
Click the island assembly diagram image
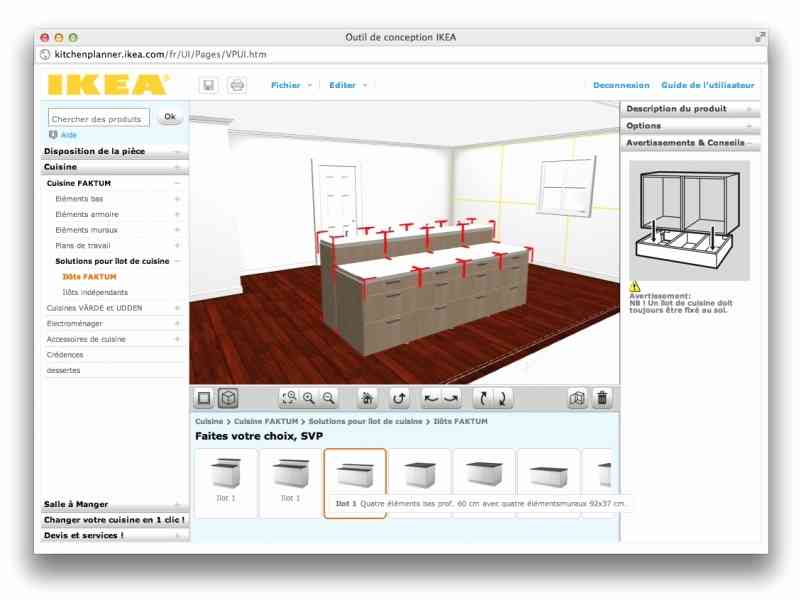(689, 220)
